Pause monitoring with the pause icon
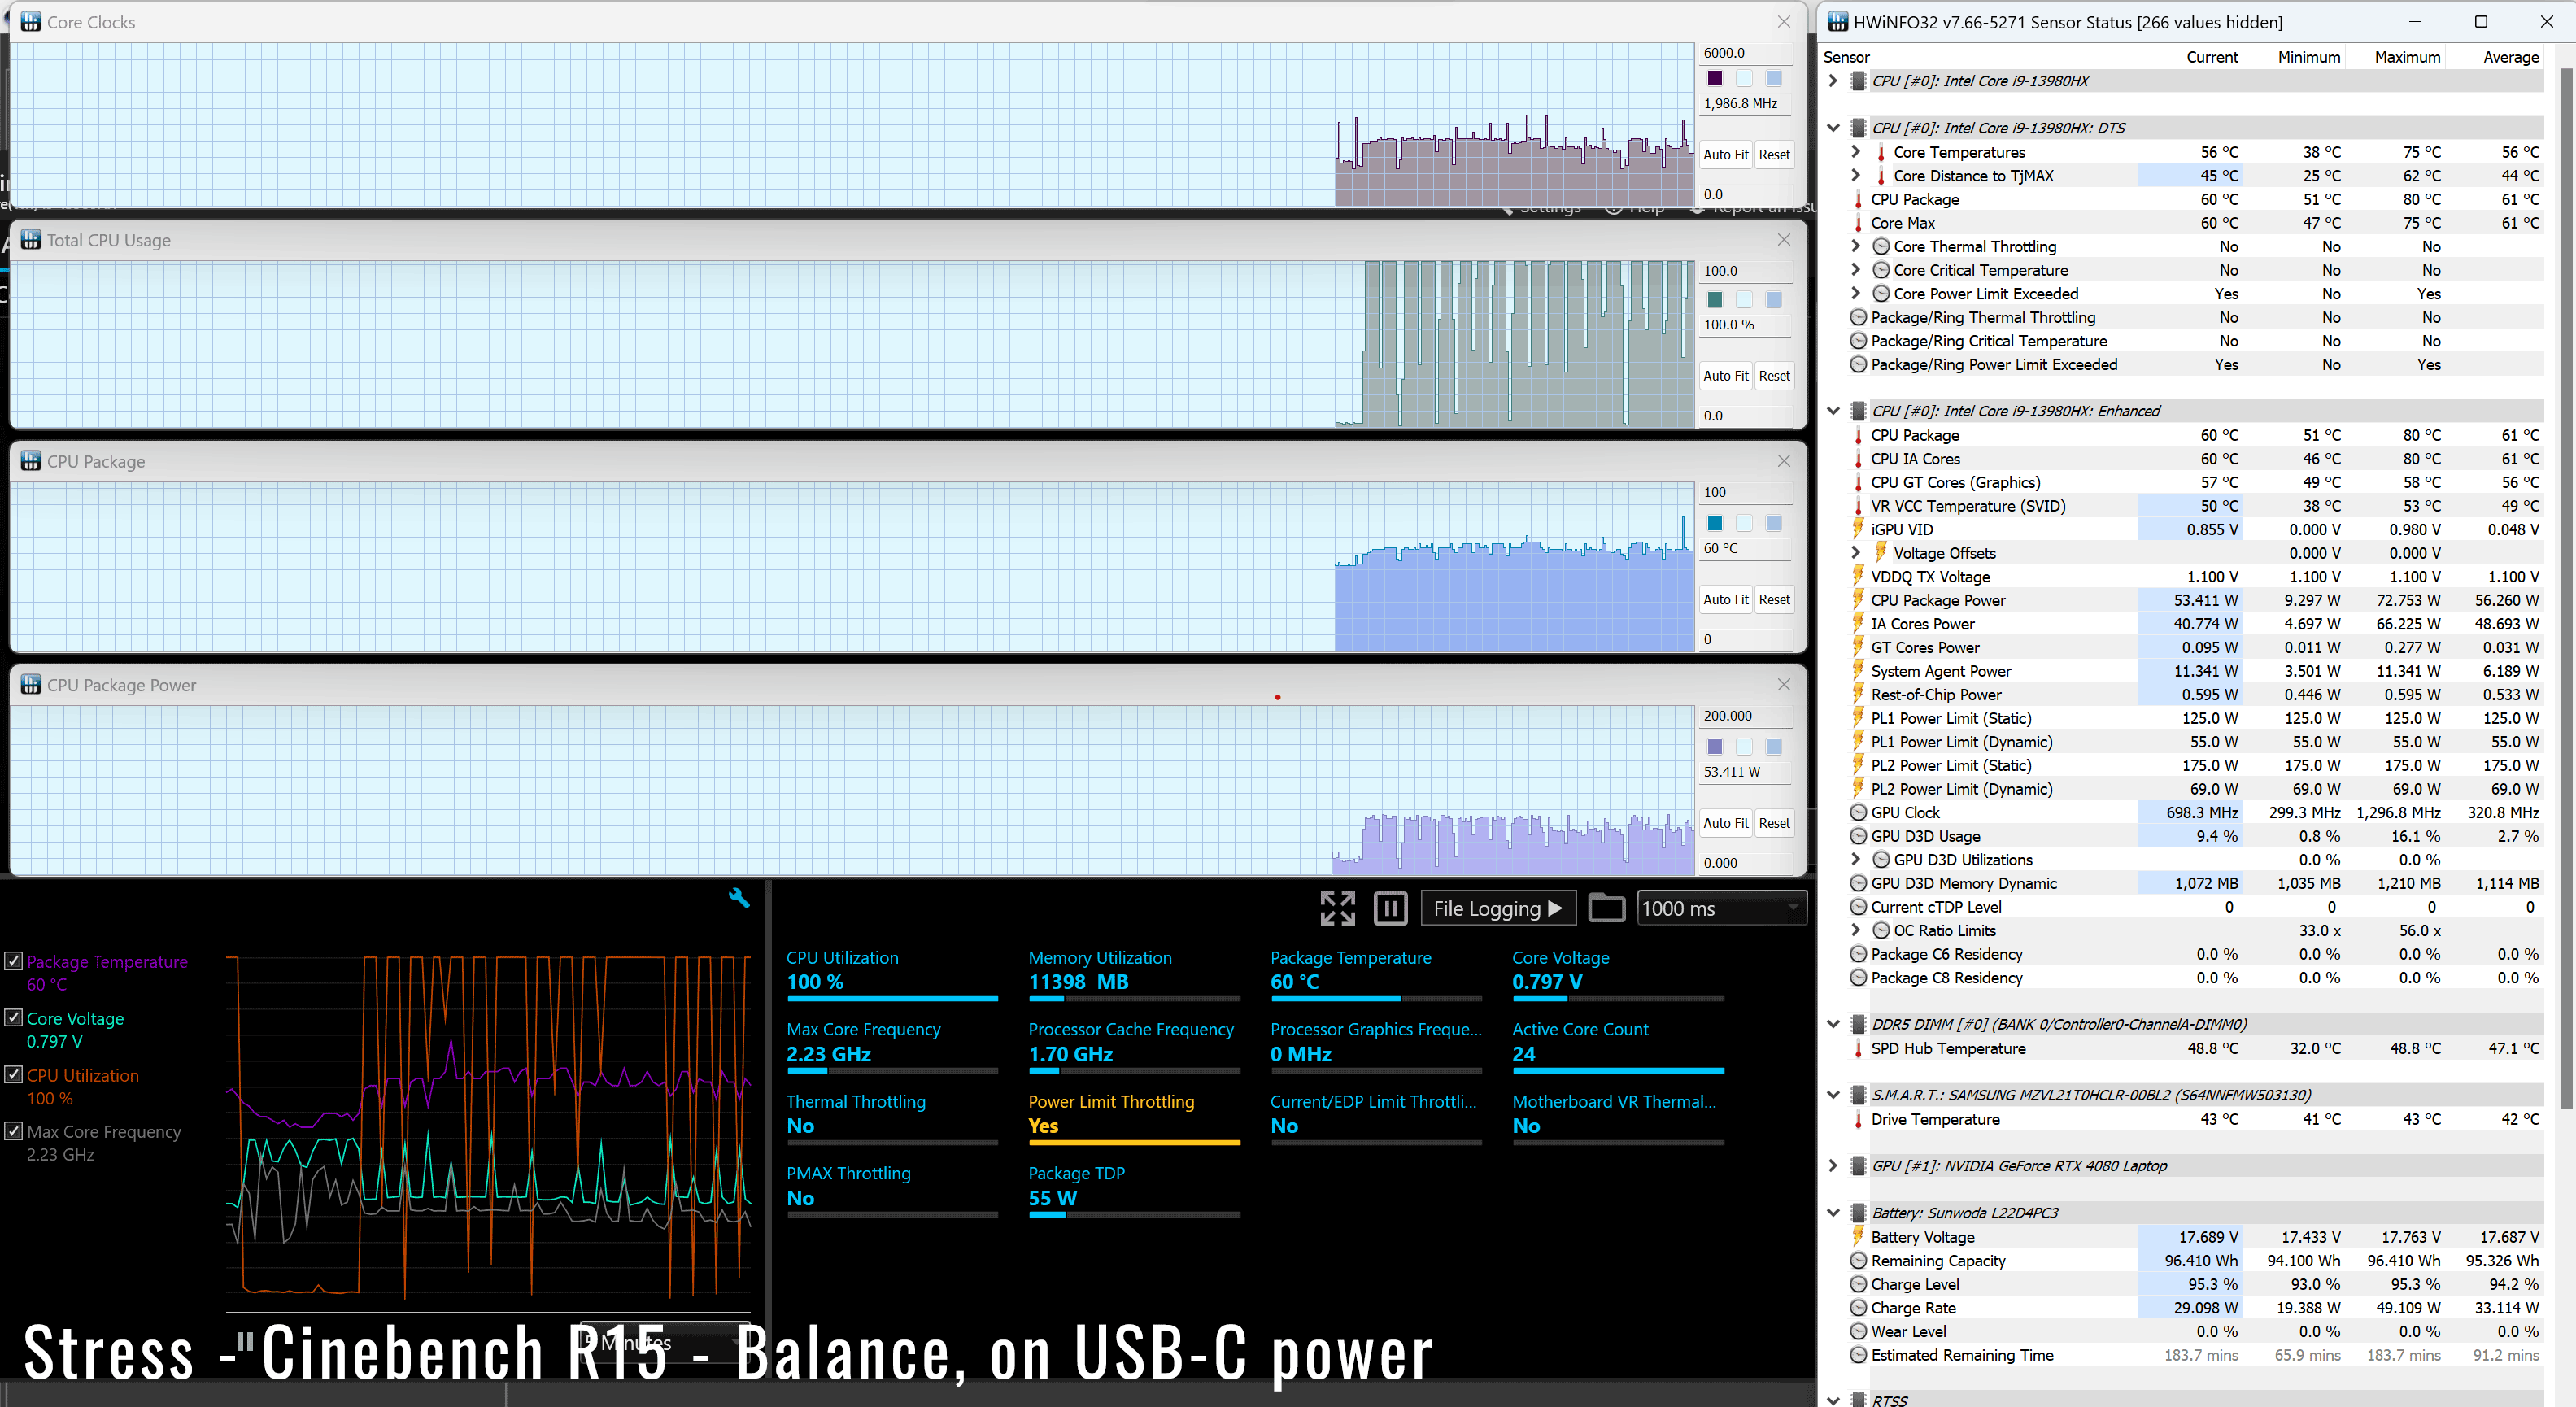Screen dimensions: 2576x1407 tap(1390, 908)
